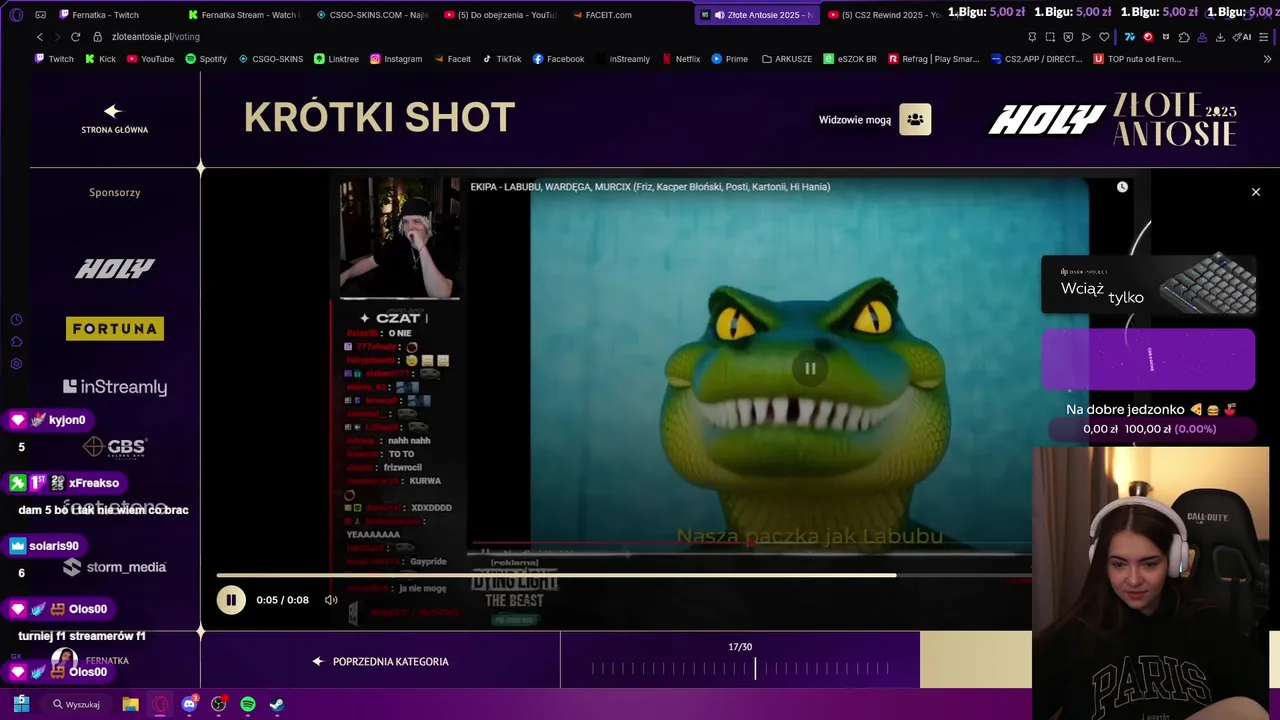Viewport: 1280px width, 720px height.
Task: Switch to the Do obejrzenia YouTube tab
Action: tap(500, 15)
